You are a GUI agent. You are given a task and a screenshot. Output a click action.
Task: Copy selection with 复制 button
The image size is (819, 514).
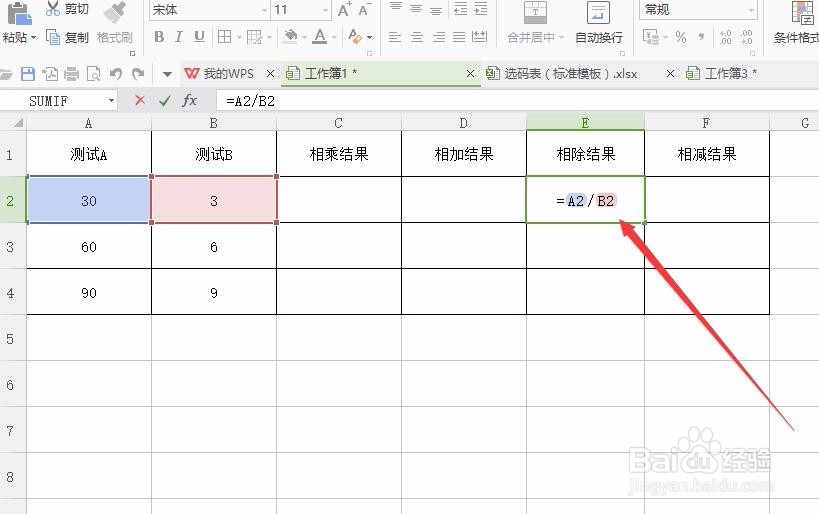[67, 37]
